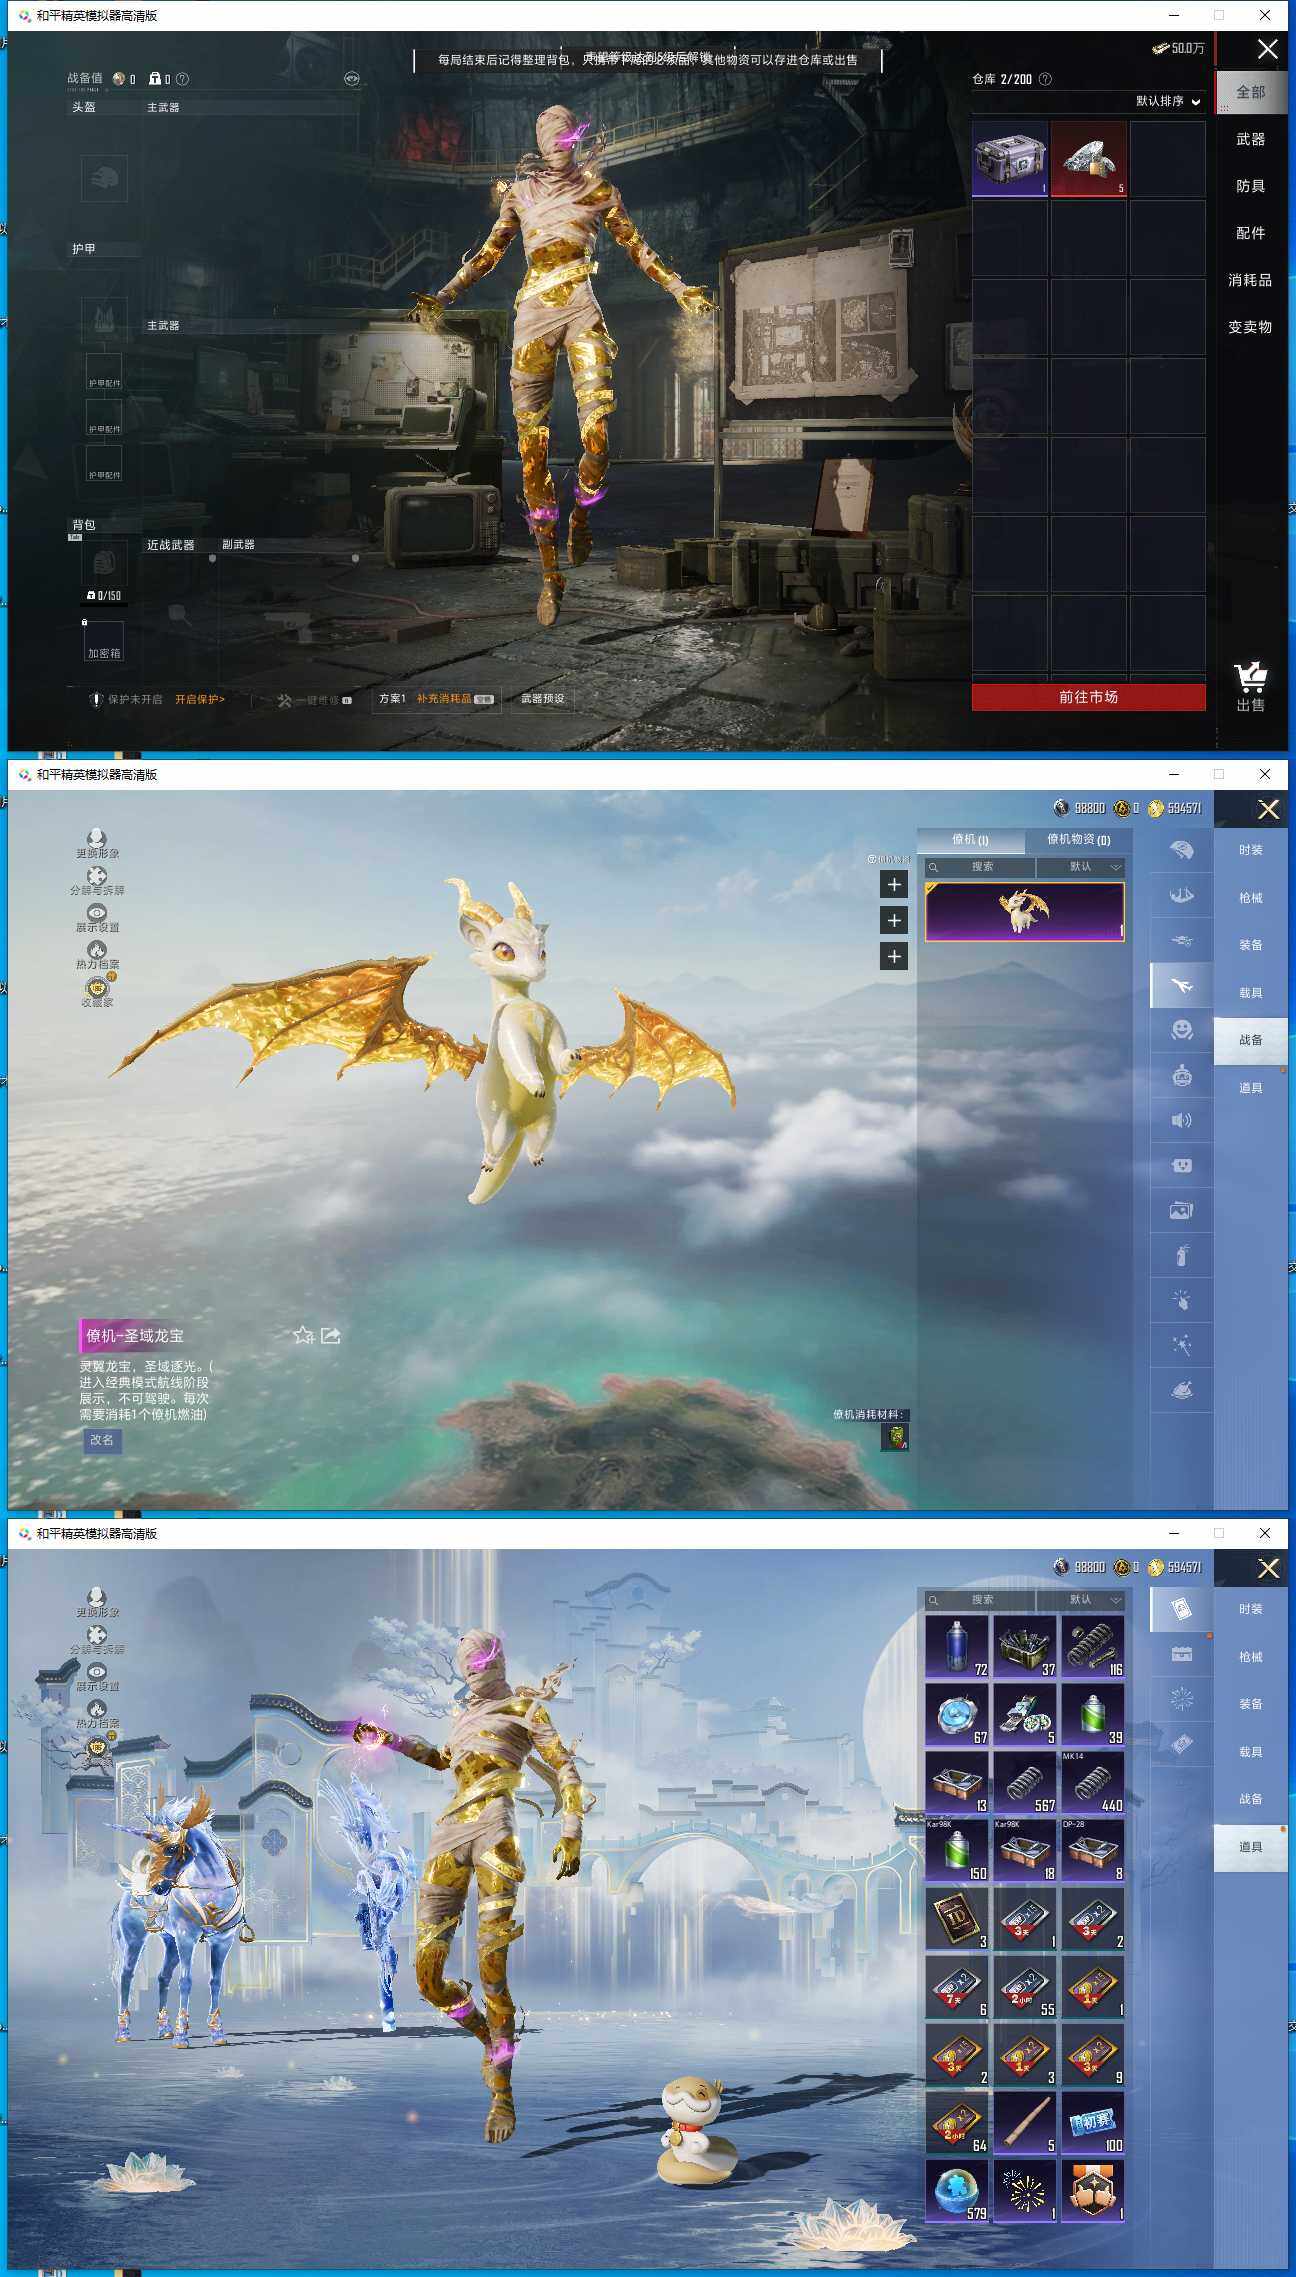Select the 1D card item with count 3
Viewport: 1296px width, 2277px height.
coord(957,1918)
